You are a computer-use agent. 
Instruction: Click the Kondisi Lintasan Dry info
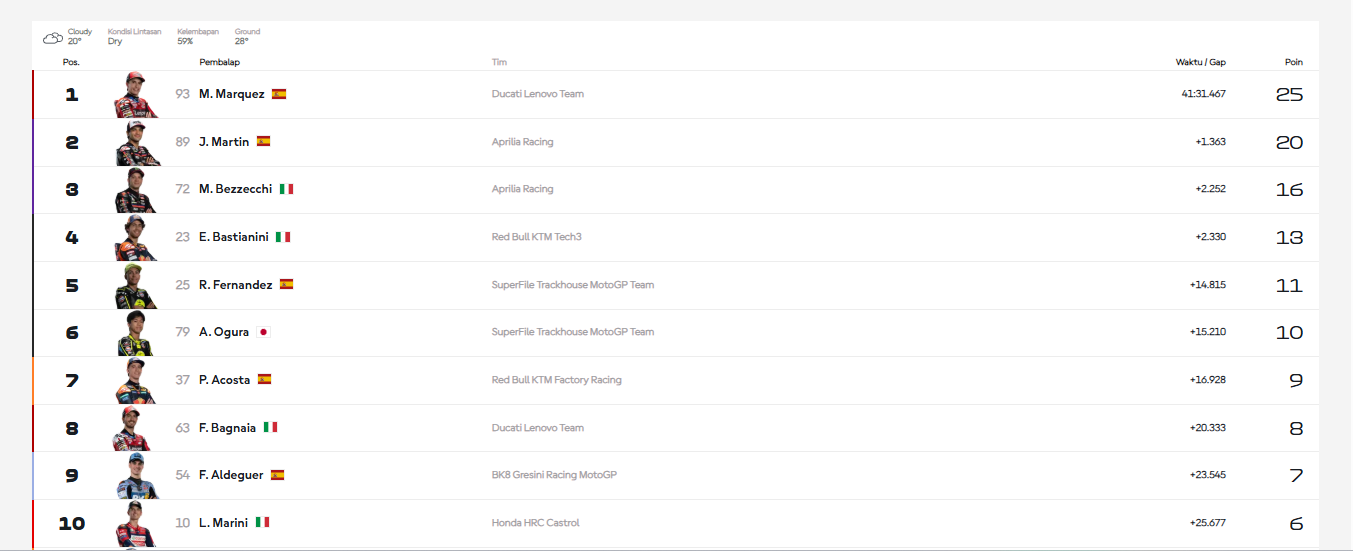134,37
